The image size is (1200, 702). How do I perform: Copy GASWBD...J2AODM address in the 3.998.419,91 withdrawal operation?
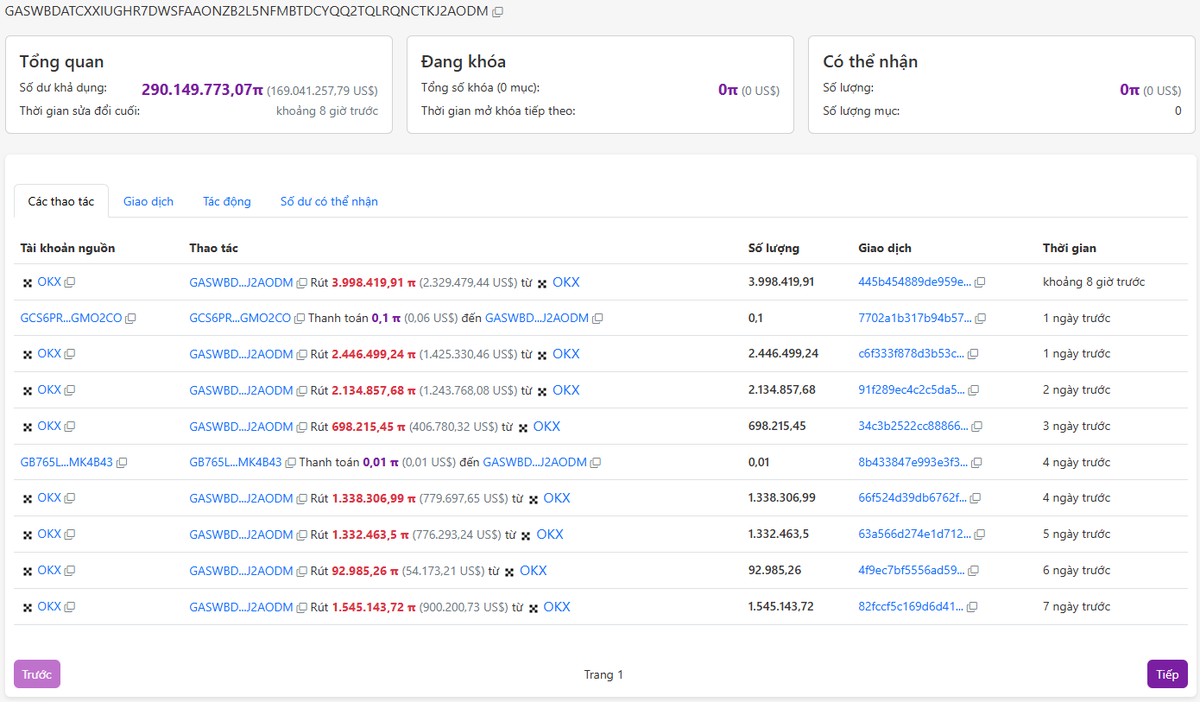click(x=302, y=283)
